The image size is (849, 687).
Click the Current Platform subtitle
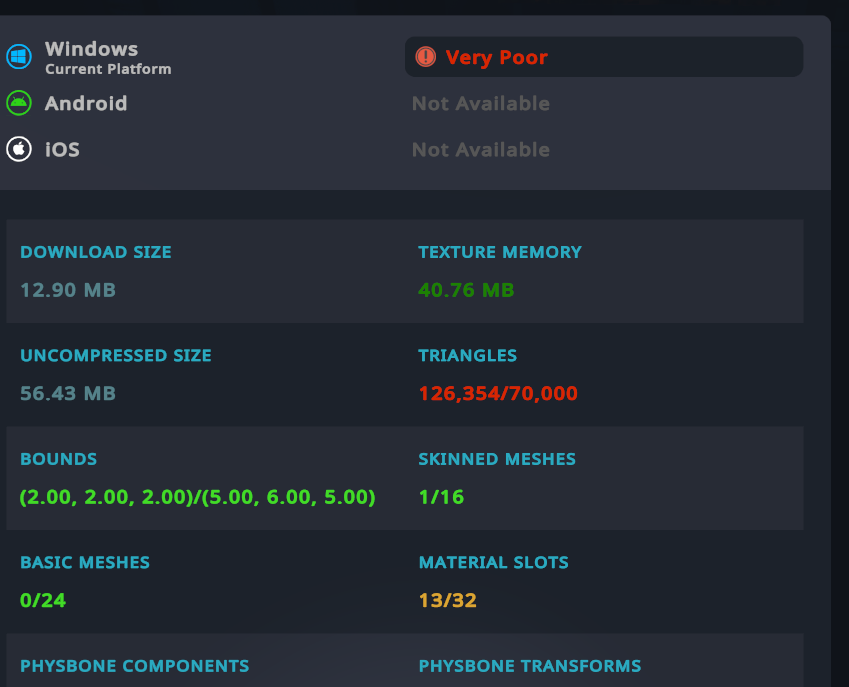[108, 69]
